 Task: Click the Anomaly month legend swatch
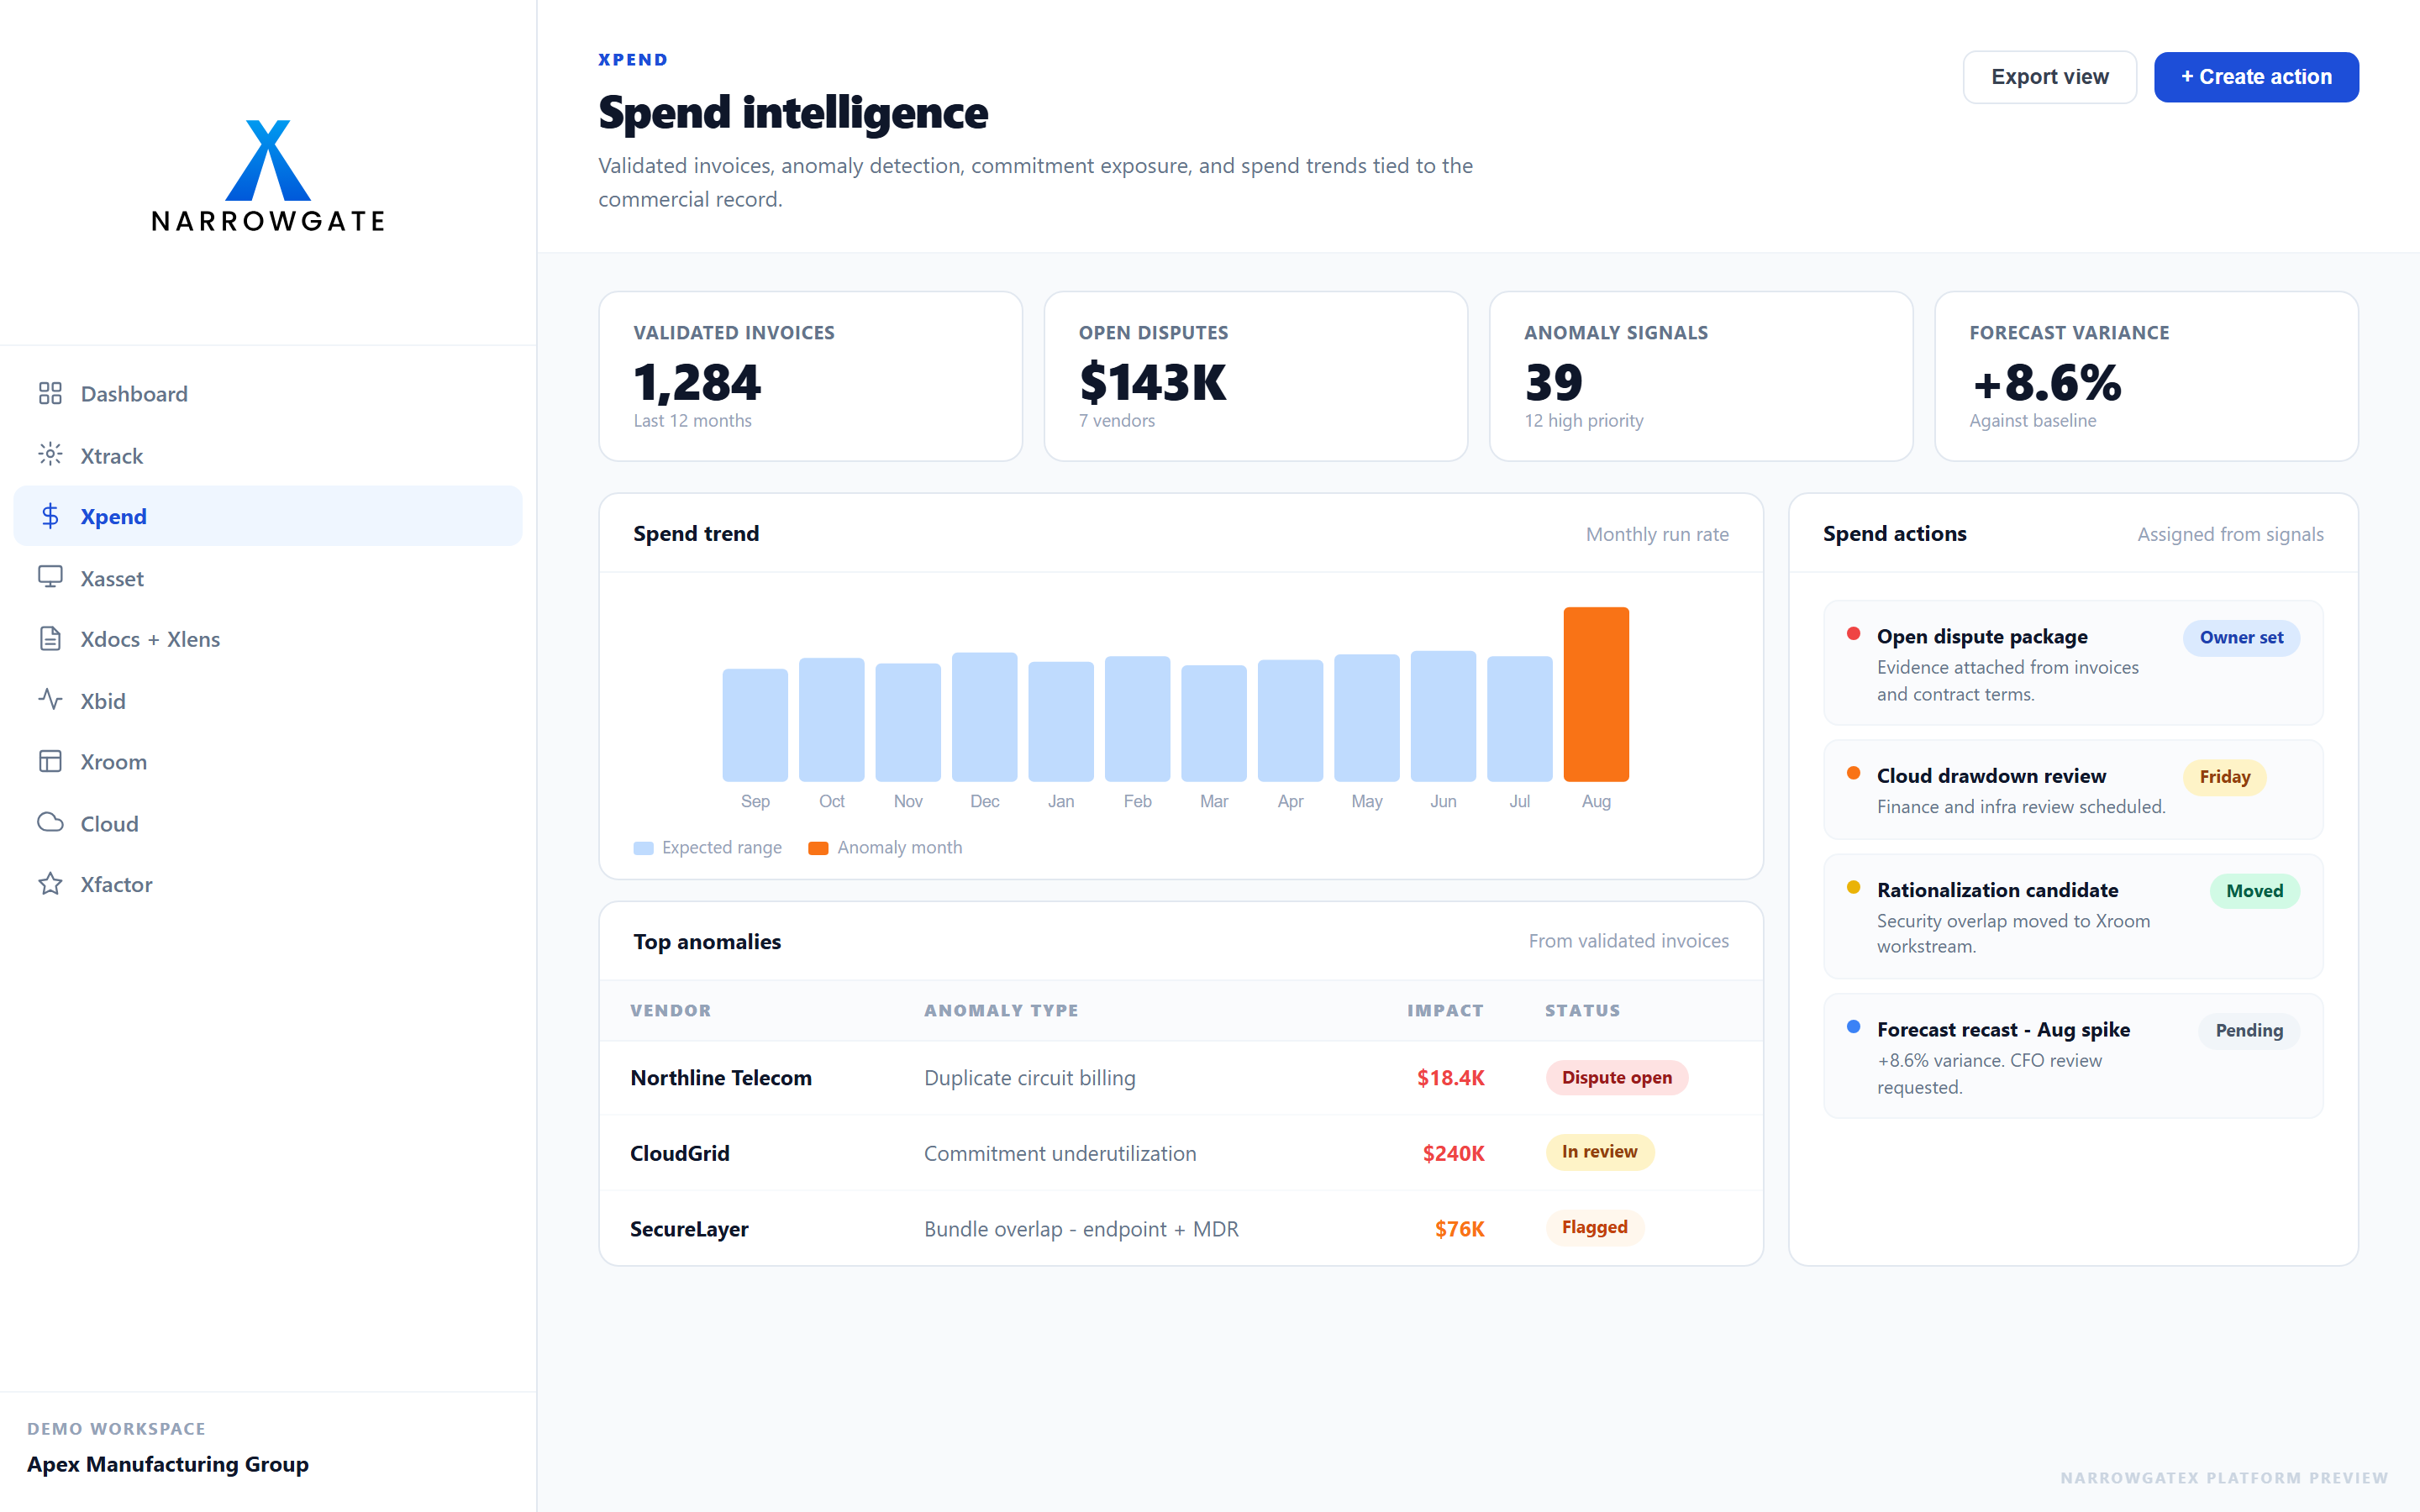(x=818, y=848)
